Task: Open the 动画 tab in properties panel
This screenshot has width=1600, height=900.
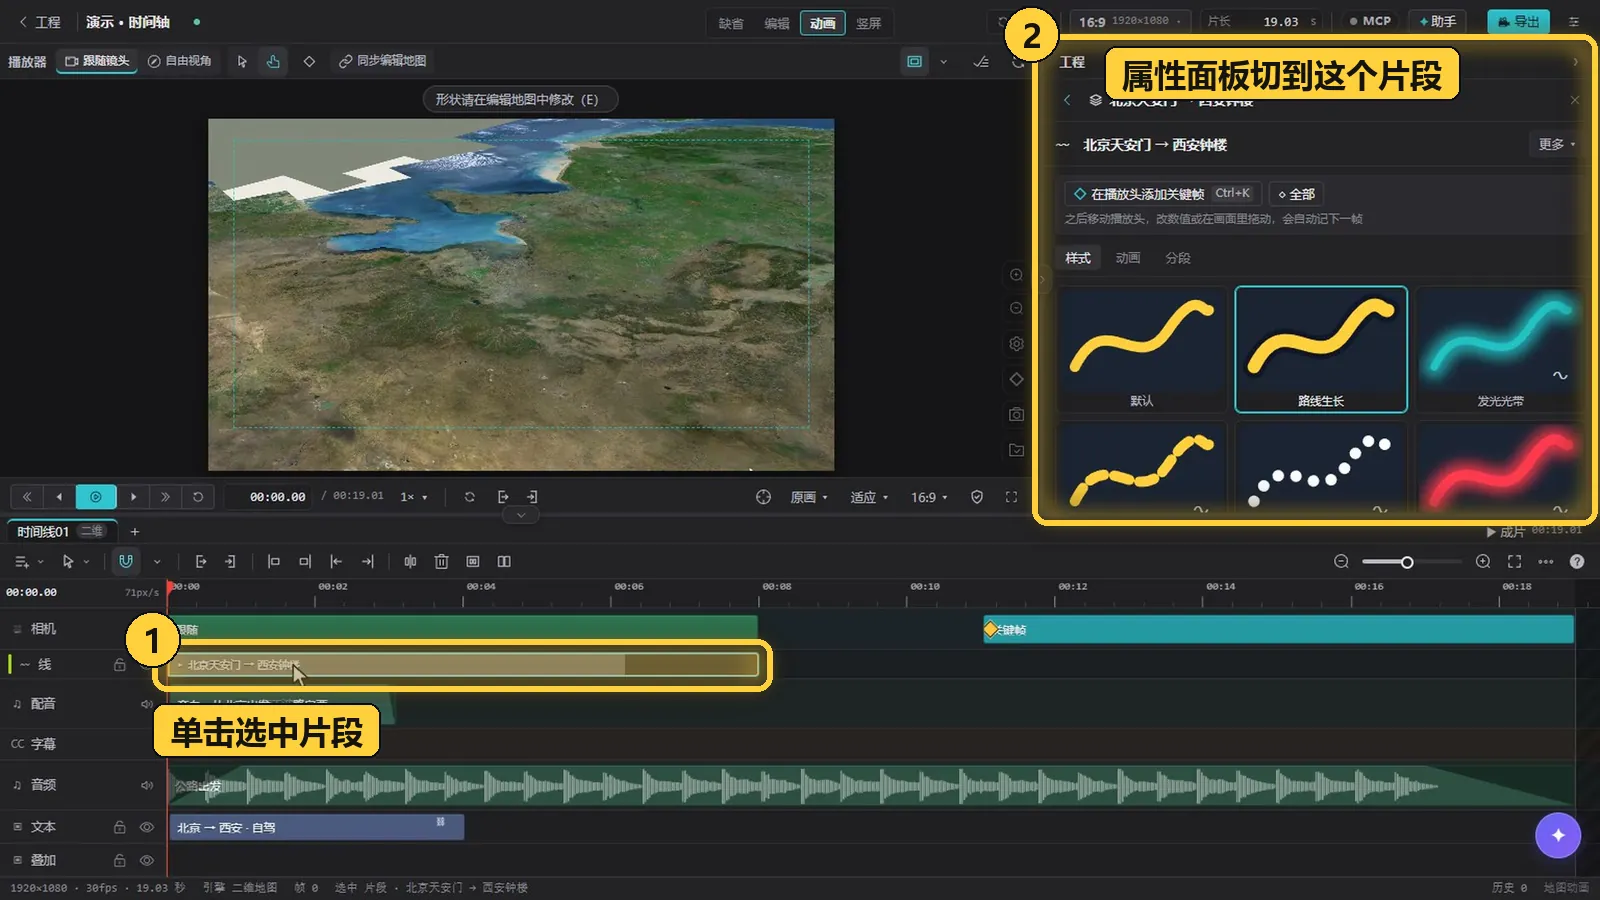Action: [x=1128, y=258]
